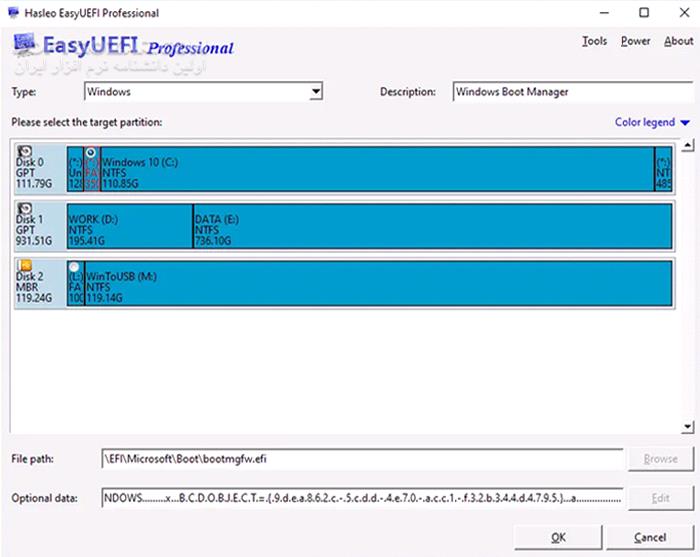
Task: Open the Power menu
Action: pyautogui.click(x=635, y=41)
